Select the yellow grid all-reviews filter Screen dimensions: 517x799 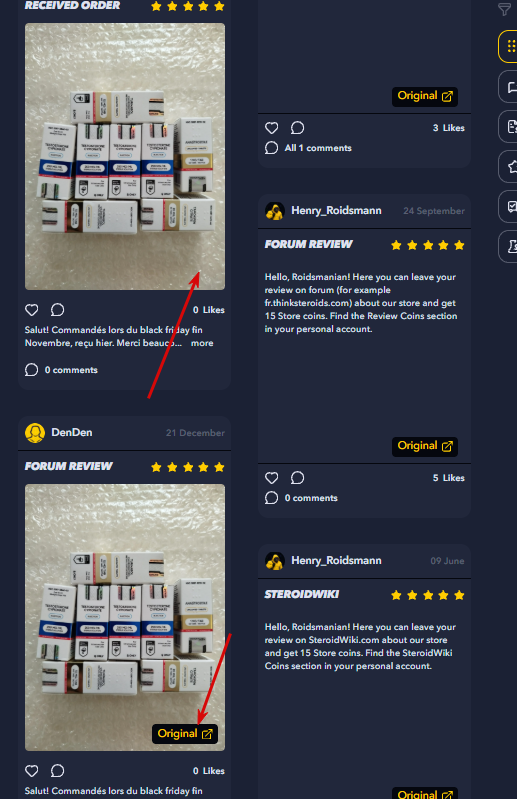(x=508, y=47)
